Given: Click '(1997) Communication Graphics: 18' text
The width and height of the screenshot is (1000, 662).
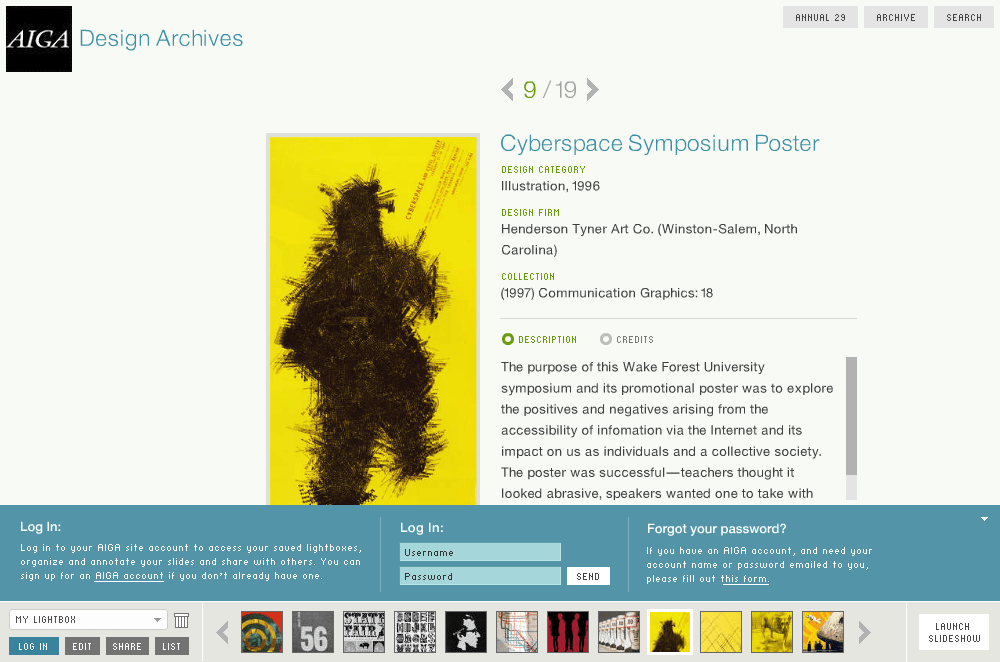Looking at the screenshot, I should (x=607, y=293).
